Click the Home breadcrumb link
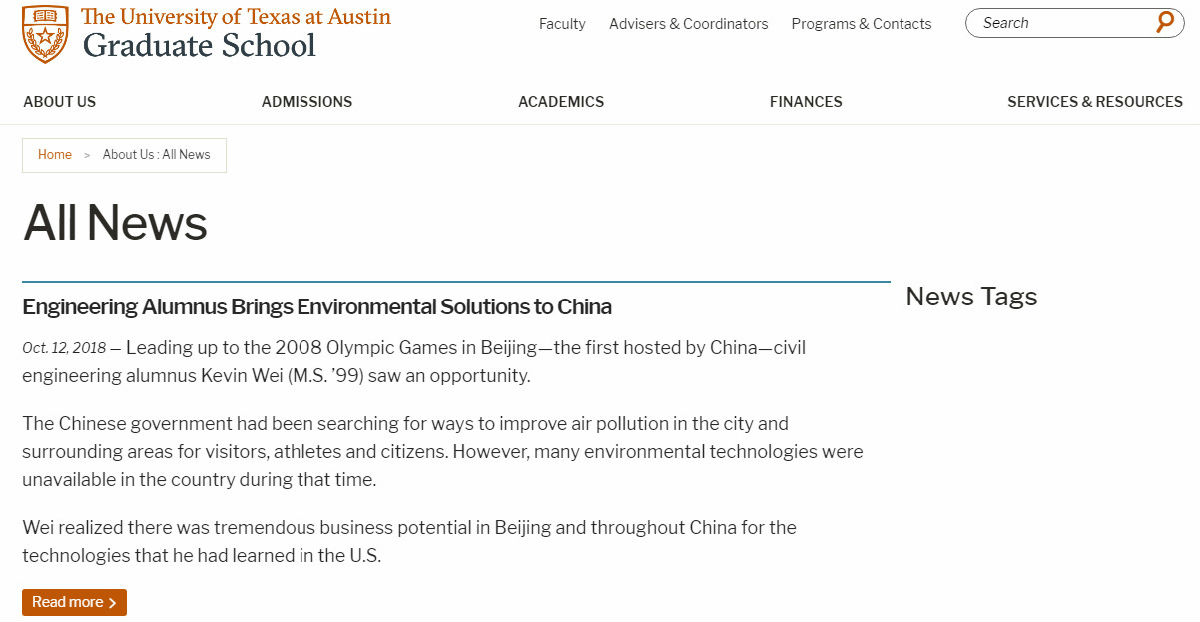The width and height of the screenshot is (1200, 622). 55,155
